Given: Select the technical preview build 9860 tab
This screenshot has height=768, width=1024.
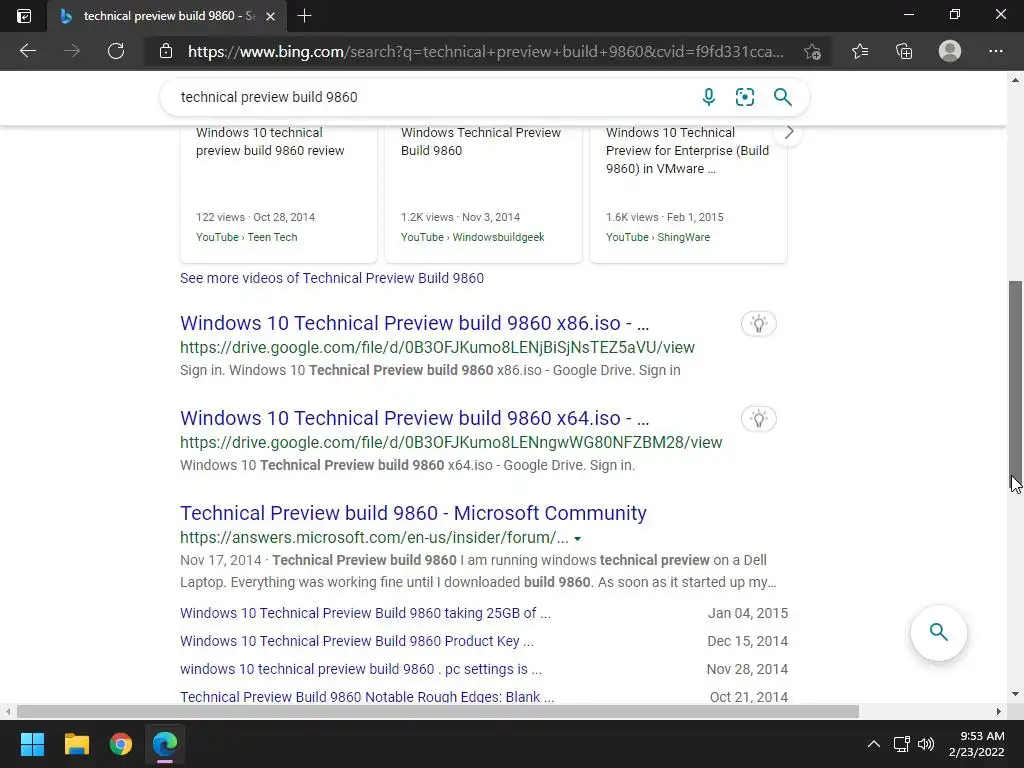Looking at the screenshot, I should click(167, 16).
